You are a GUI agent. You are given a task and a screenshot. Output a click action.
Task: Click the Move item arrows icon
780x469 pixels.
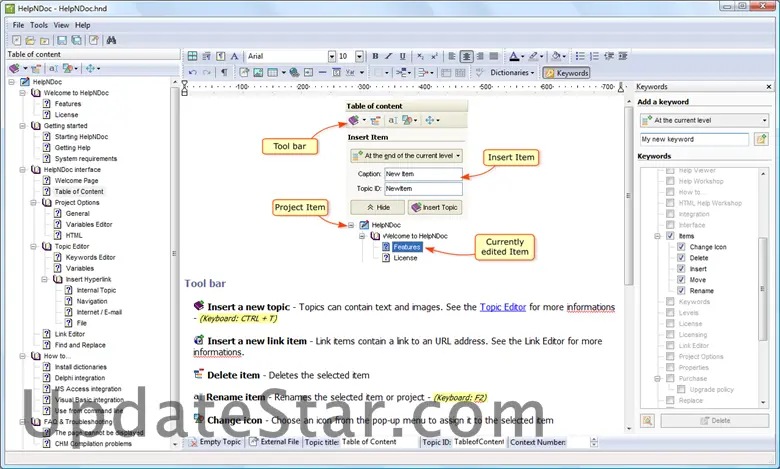pyautogui.click(x=90, y=68)
